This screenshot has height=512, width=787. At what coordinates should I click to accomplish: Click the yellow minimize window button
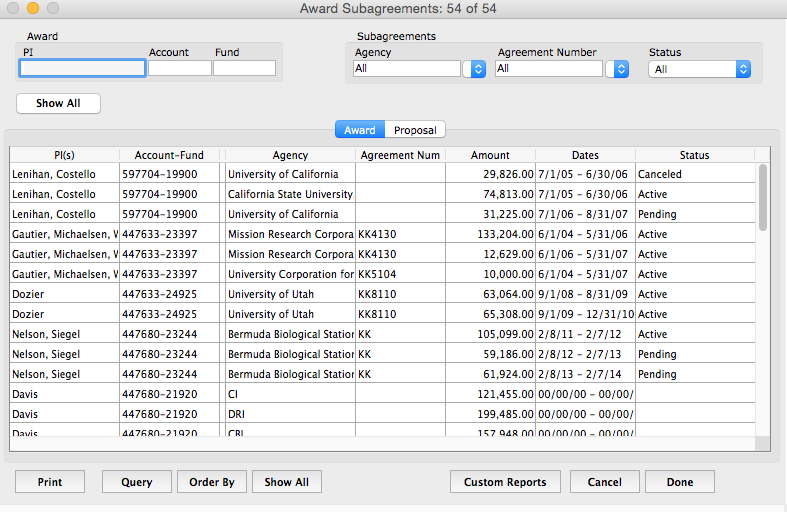(x=32, y=9)
